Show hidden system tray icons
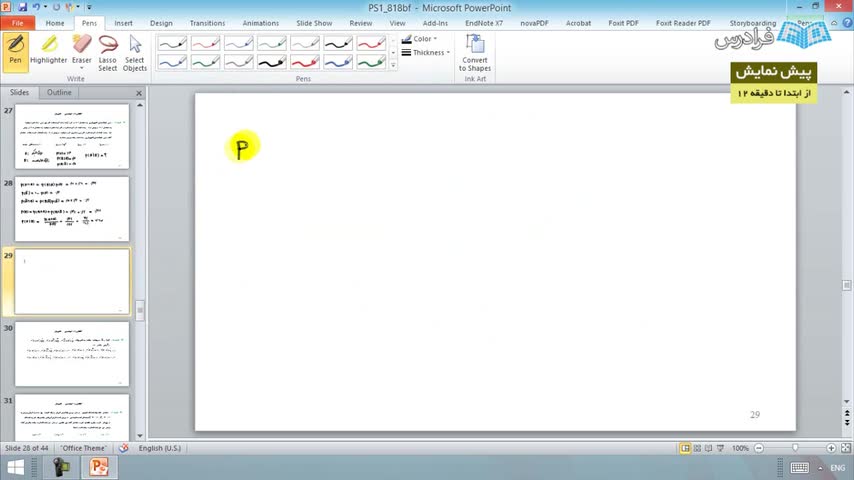The image size is (854, 480). (x=820, y=468)
